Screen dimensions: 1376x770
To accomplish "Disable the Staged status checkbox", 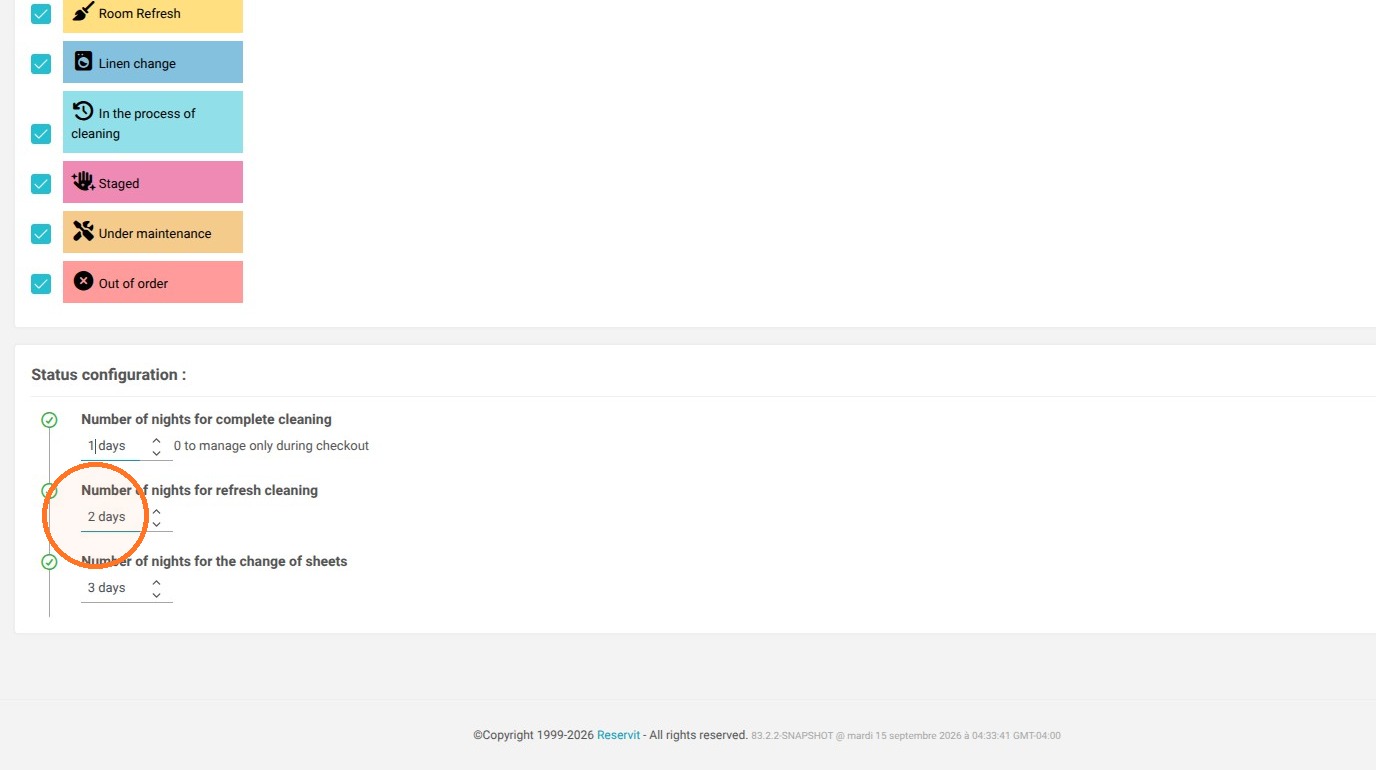I will click(41, 184).
